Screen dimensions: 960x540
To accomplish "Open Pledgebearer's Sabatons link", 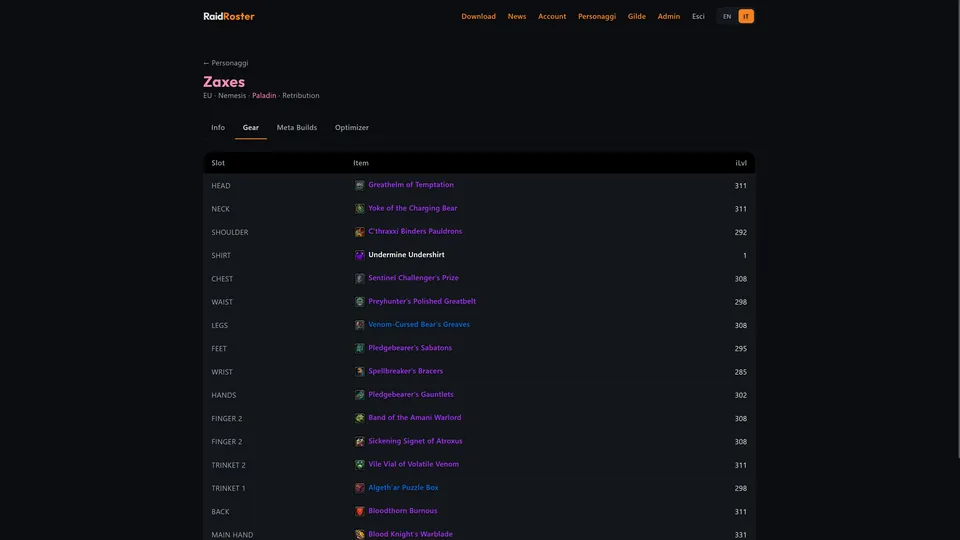I will point(410,348).
